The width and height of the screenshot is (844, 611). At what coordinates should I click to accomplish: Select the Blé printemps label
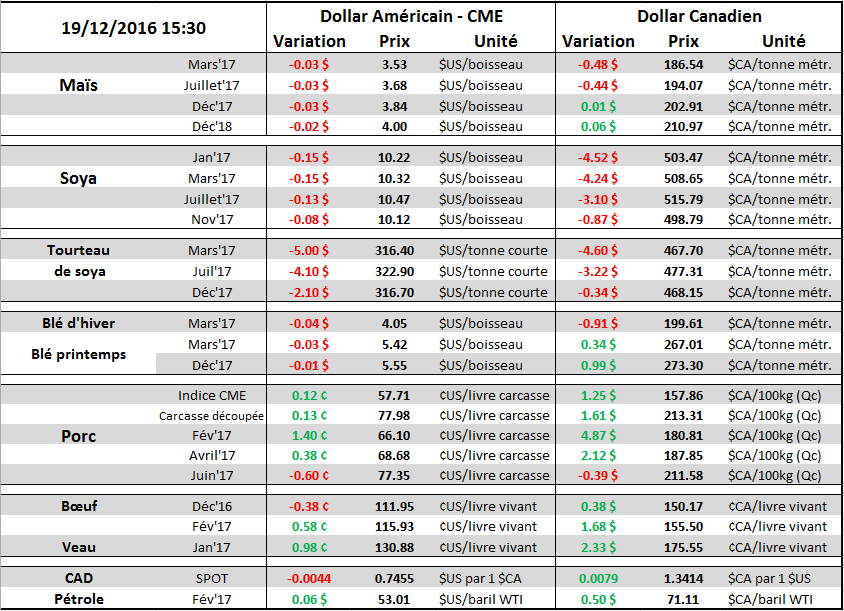tap(78, 354)
